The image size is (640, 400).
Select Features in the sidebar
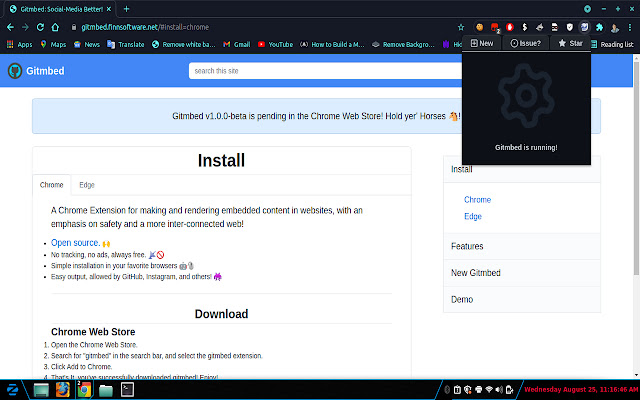click(x=522, y=246)
